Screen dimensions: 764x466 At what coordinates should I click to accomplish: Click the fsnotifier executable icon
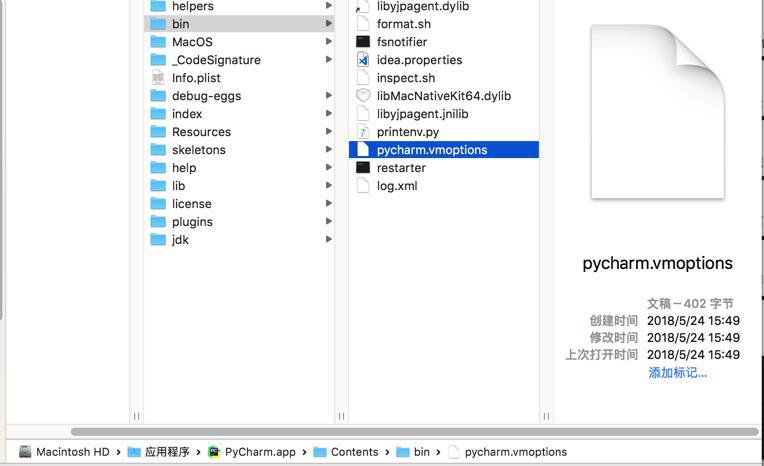click(x=363, y=42)
